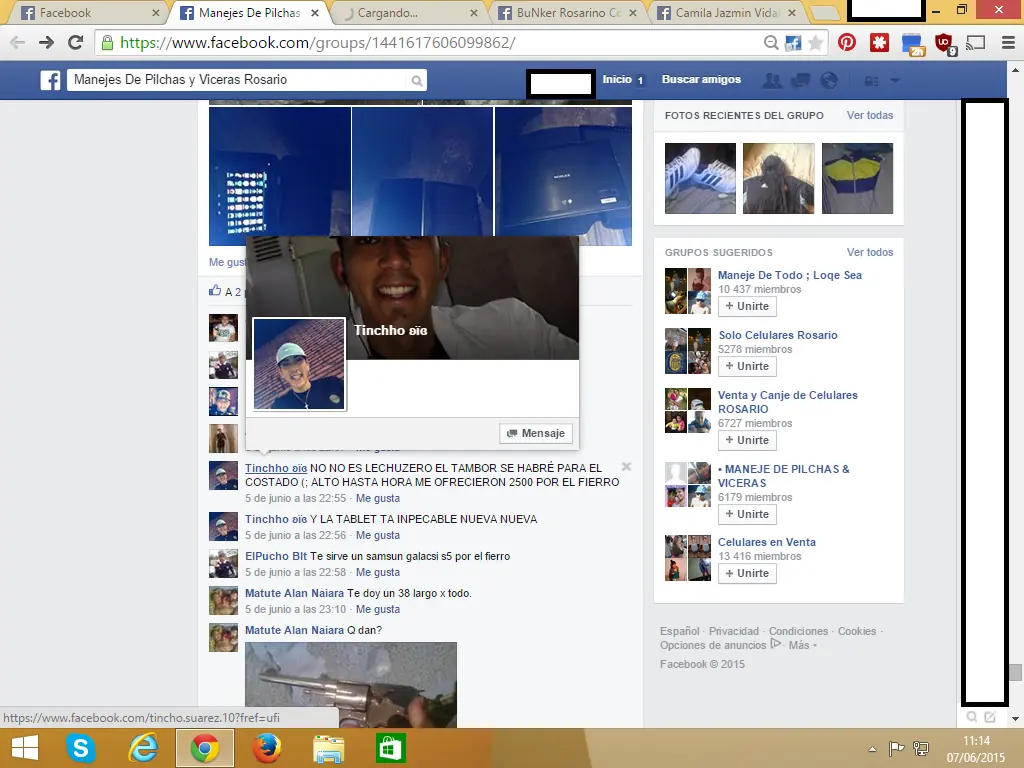Open friend requests on the Facebook navbar
1024x768 pixels.
coord(773,80)
